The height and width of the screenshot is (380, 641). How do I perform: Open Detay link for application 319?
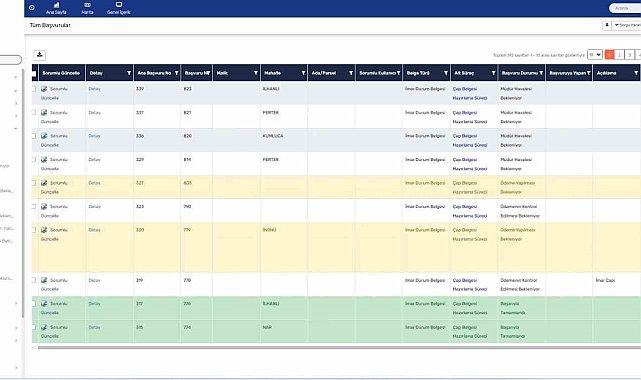pyautogui.click(x=94, y=280)
